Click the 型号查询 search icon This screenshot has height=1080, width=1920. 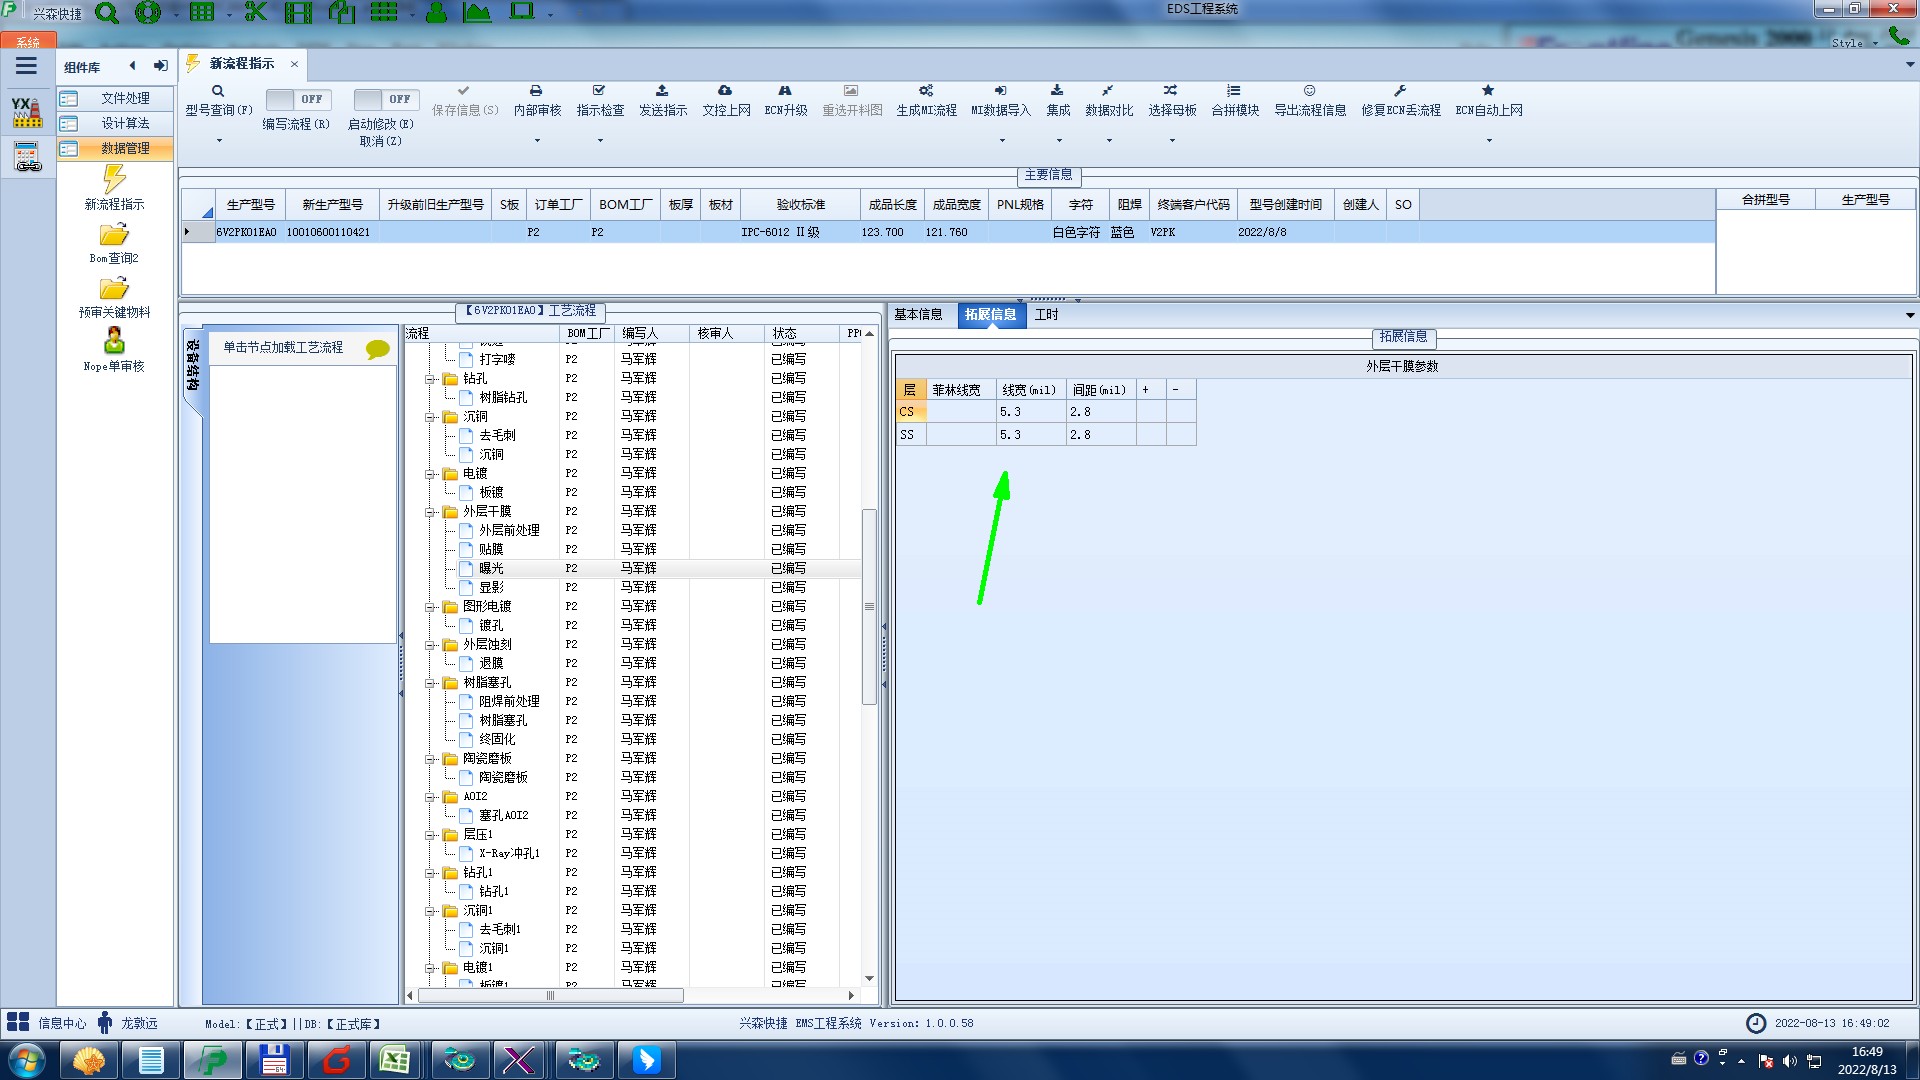(218, 91)
